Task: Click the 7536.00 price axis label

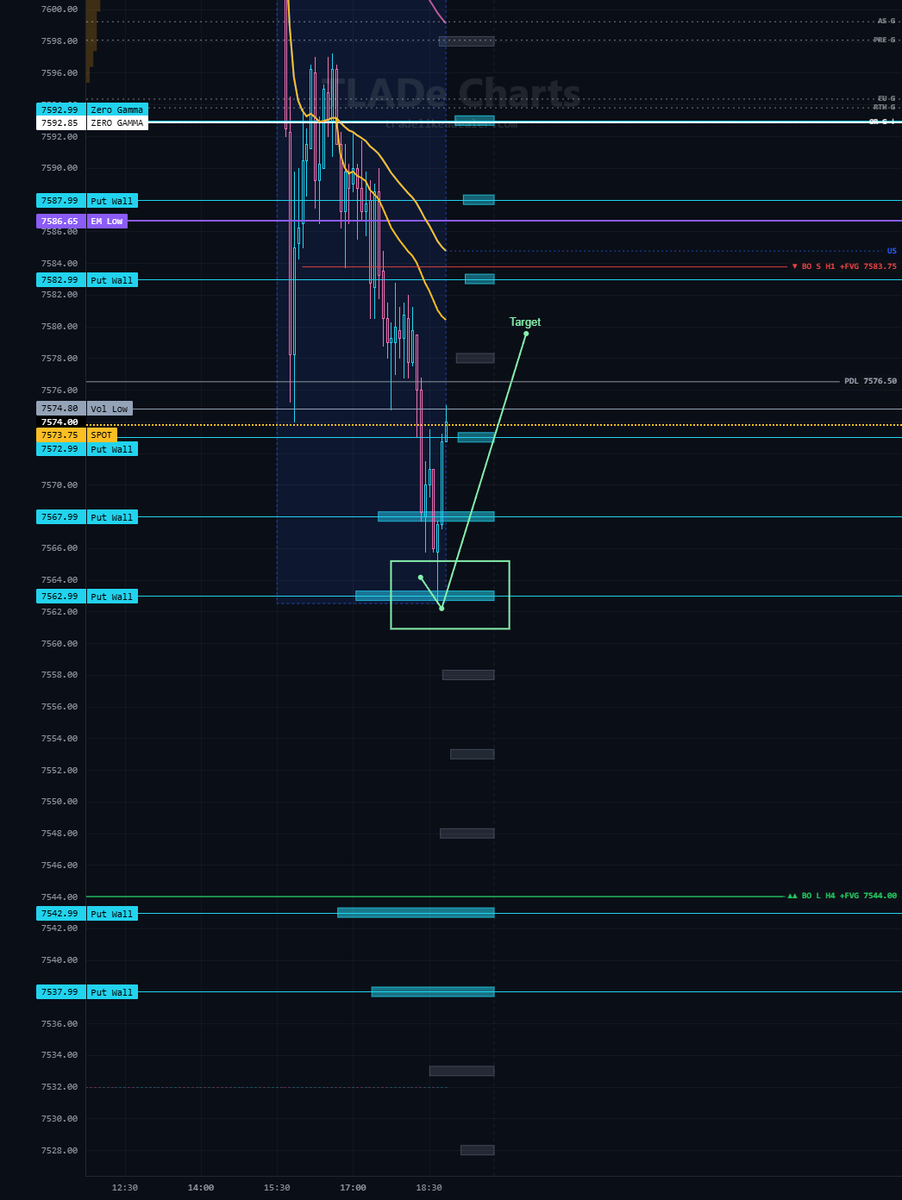Action: pos(60,1023)
